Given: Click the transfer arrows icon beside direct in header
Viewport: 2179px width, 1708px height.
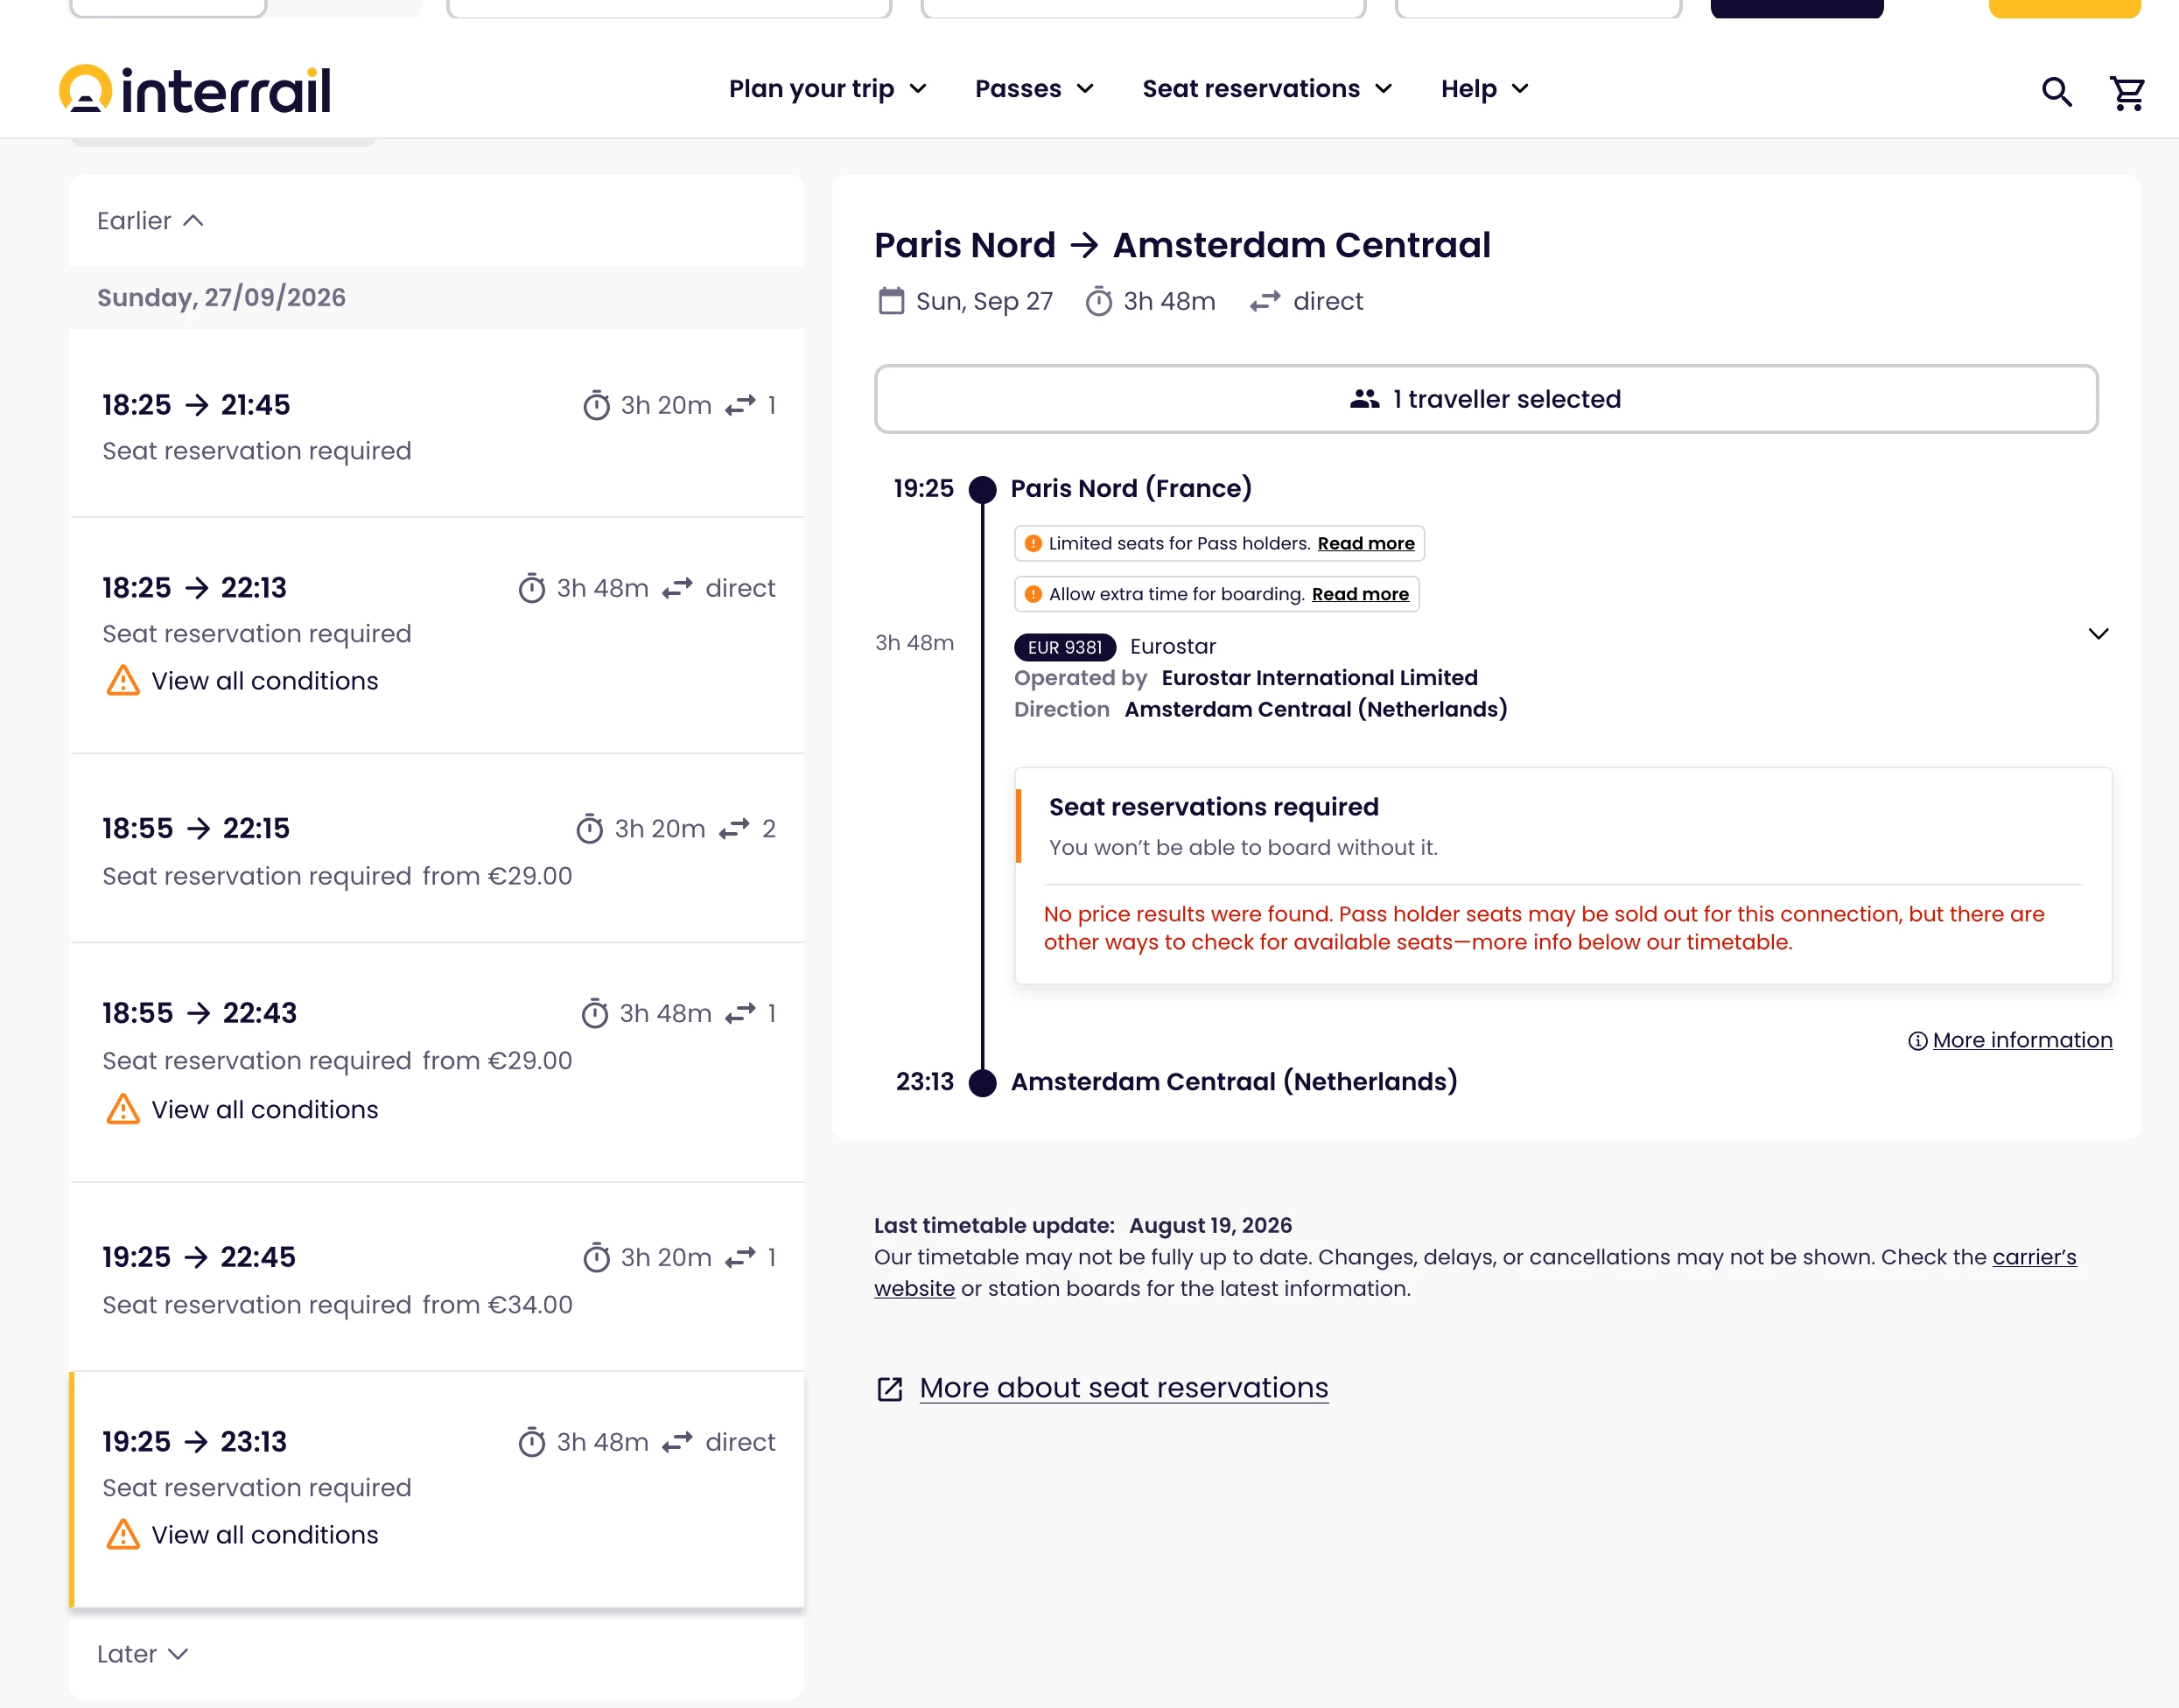Looking at the screenshot, I should 1265,301.
